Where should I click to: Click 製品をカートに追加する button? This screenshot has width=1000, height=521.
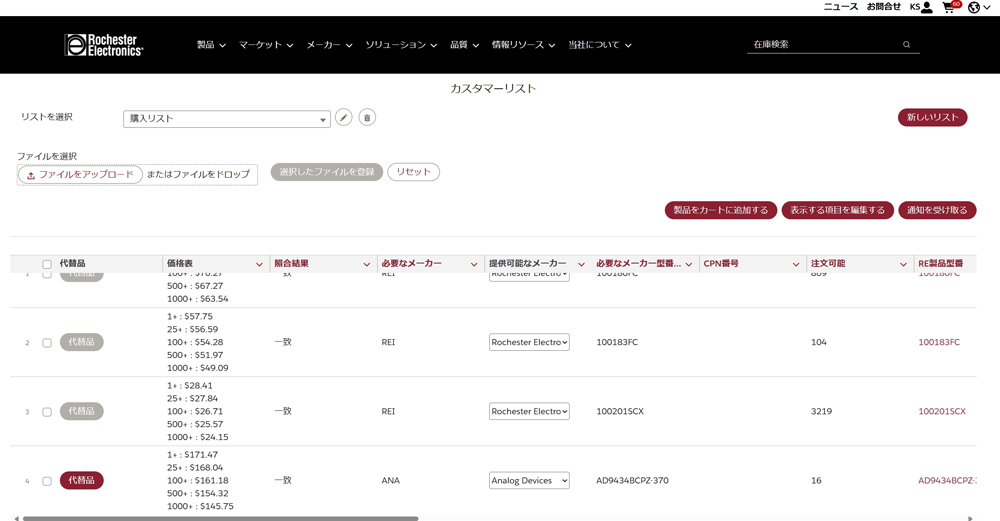(x=721, y=210)
